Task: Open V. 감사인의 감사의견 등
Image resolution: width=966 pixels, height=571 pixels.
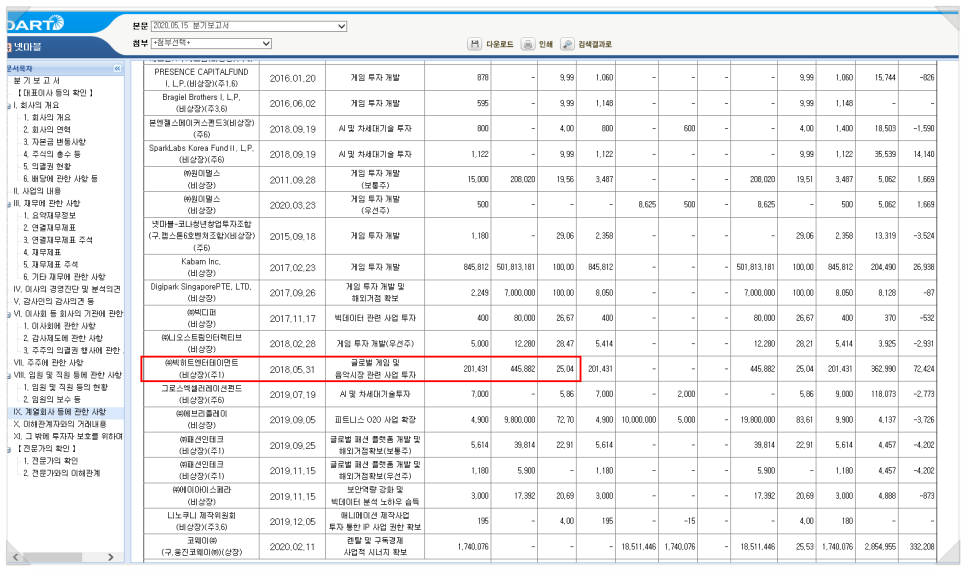Action: [x=54, y=301]
